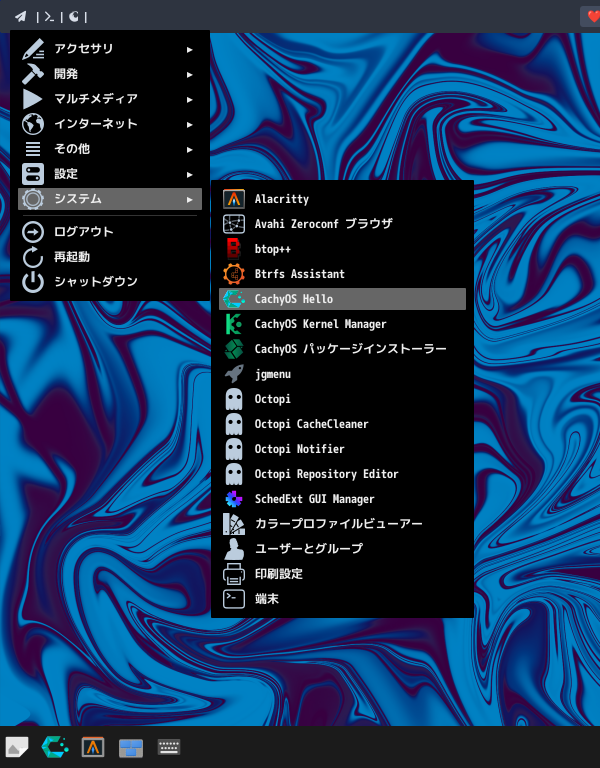Click the terminal prompt icon in top panel

(x=49, y=17)
